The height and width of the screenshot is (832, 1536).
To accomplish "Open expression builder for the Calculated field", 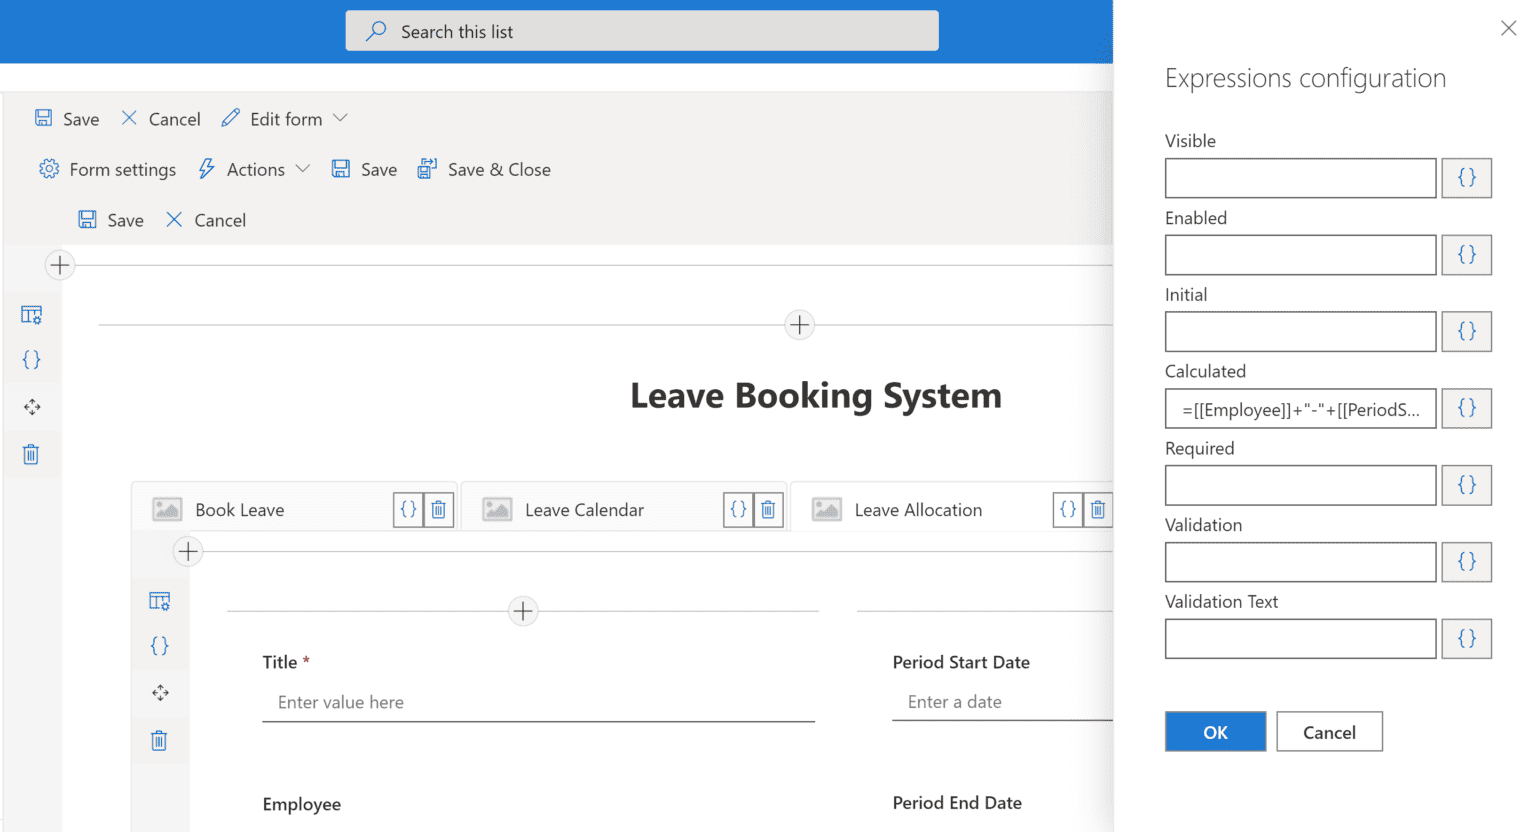I will [1466, 408].
